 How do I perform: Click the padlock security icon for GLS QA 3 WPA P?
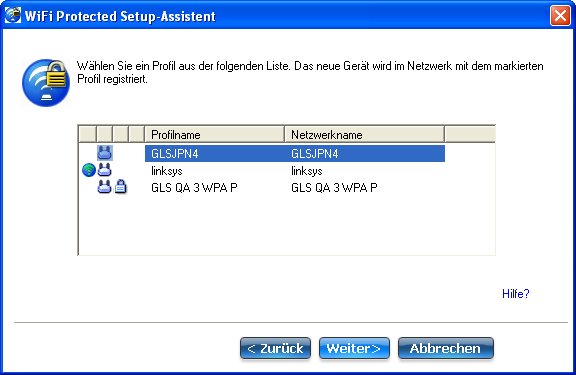120,187
